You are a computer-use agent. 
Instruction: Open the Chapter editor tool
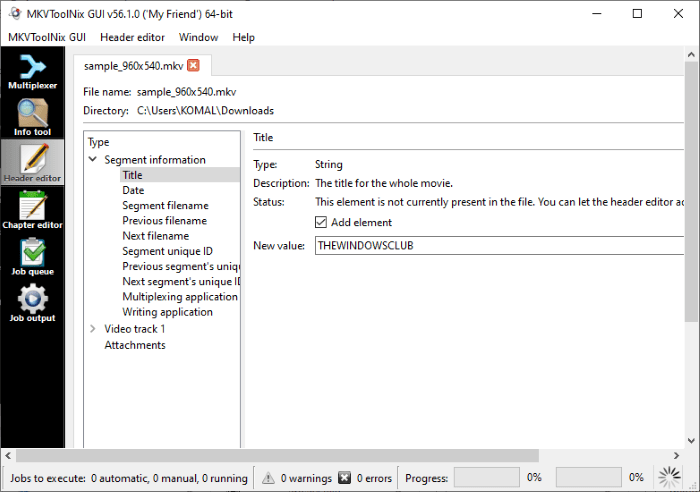(33, 209)
